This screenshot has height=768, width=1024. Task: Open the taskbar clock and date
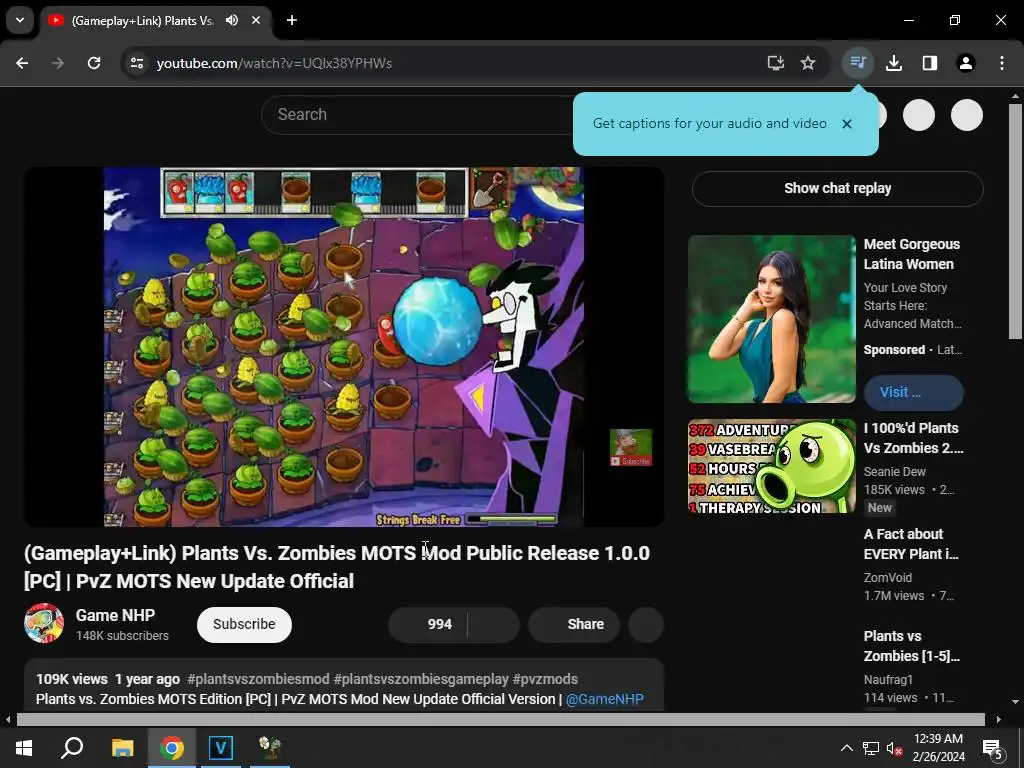click(938, 748)
